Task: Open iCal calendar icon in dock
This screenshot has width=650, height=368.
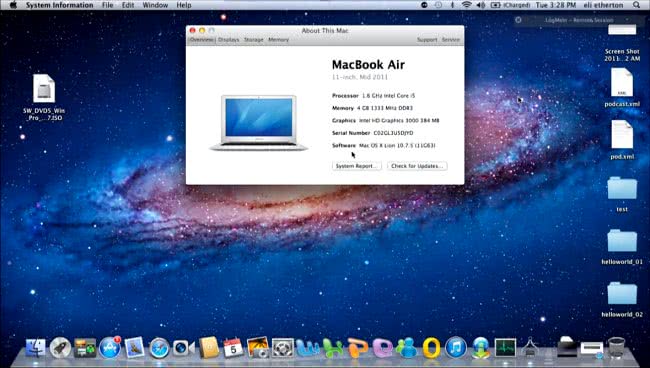Action: (x=233, y=347)
